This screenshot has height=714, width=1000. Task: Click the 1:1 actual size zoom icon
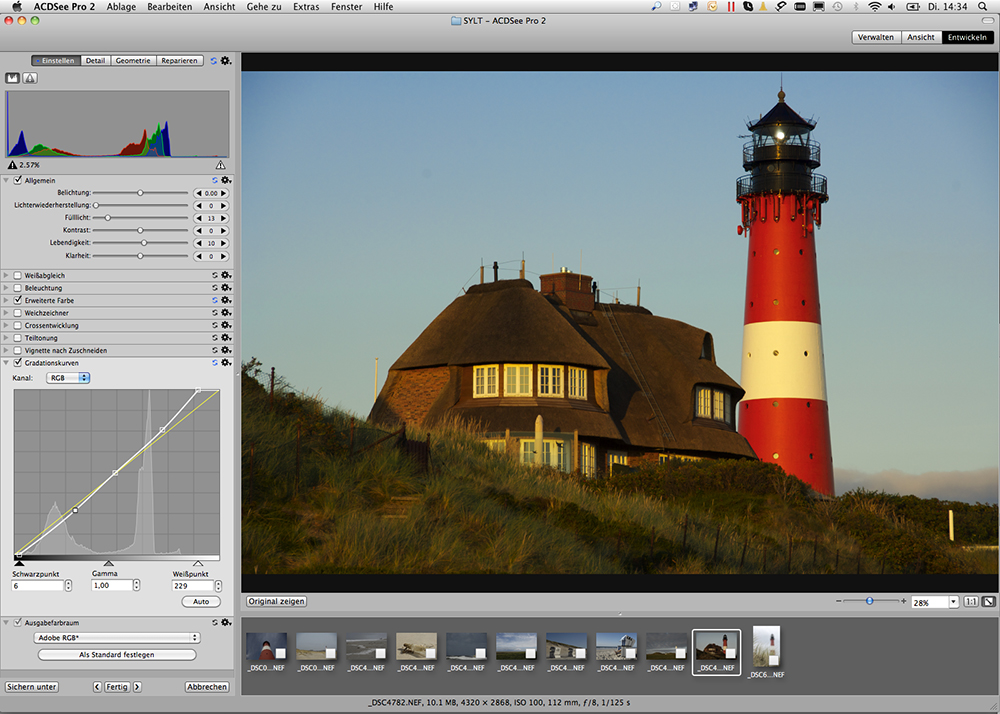pyautogui.click(x=970, y=602)
